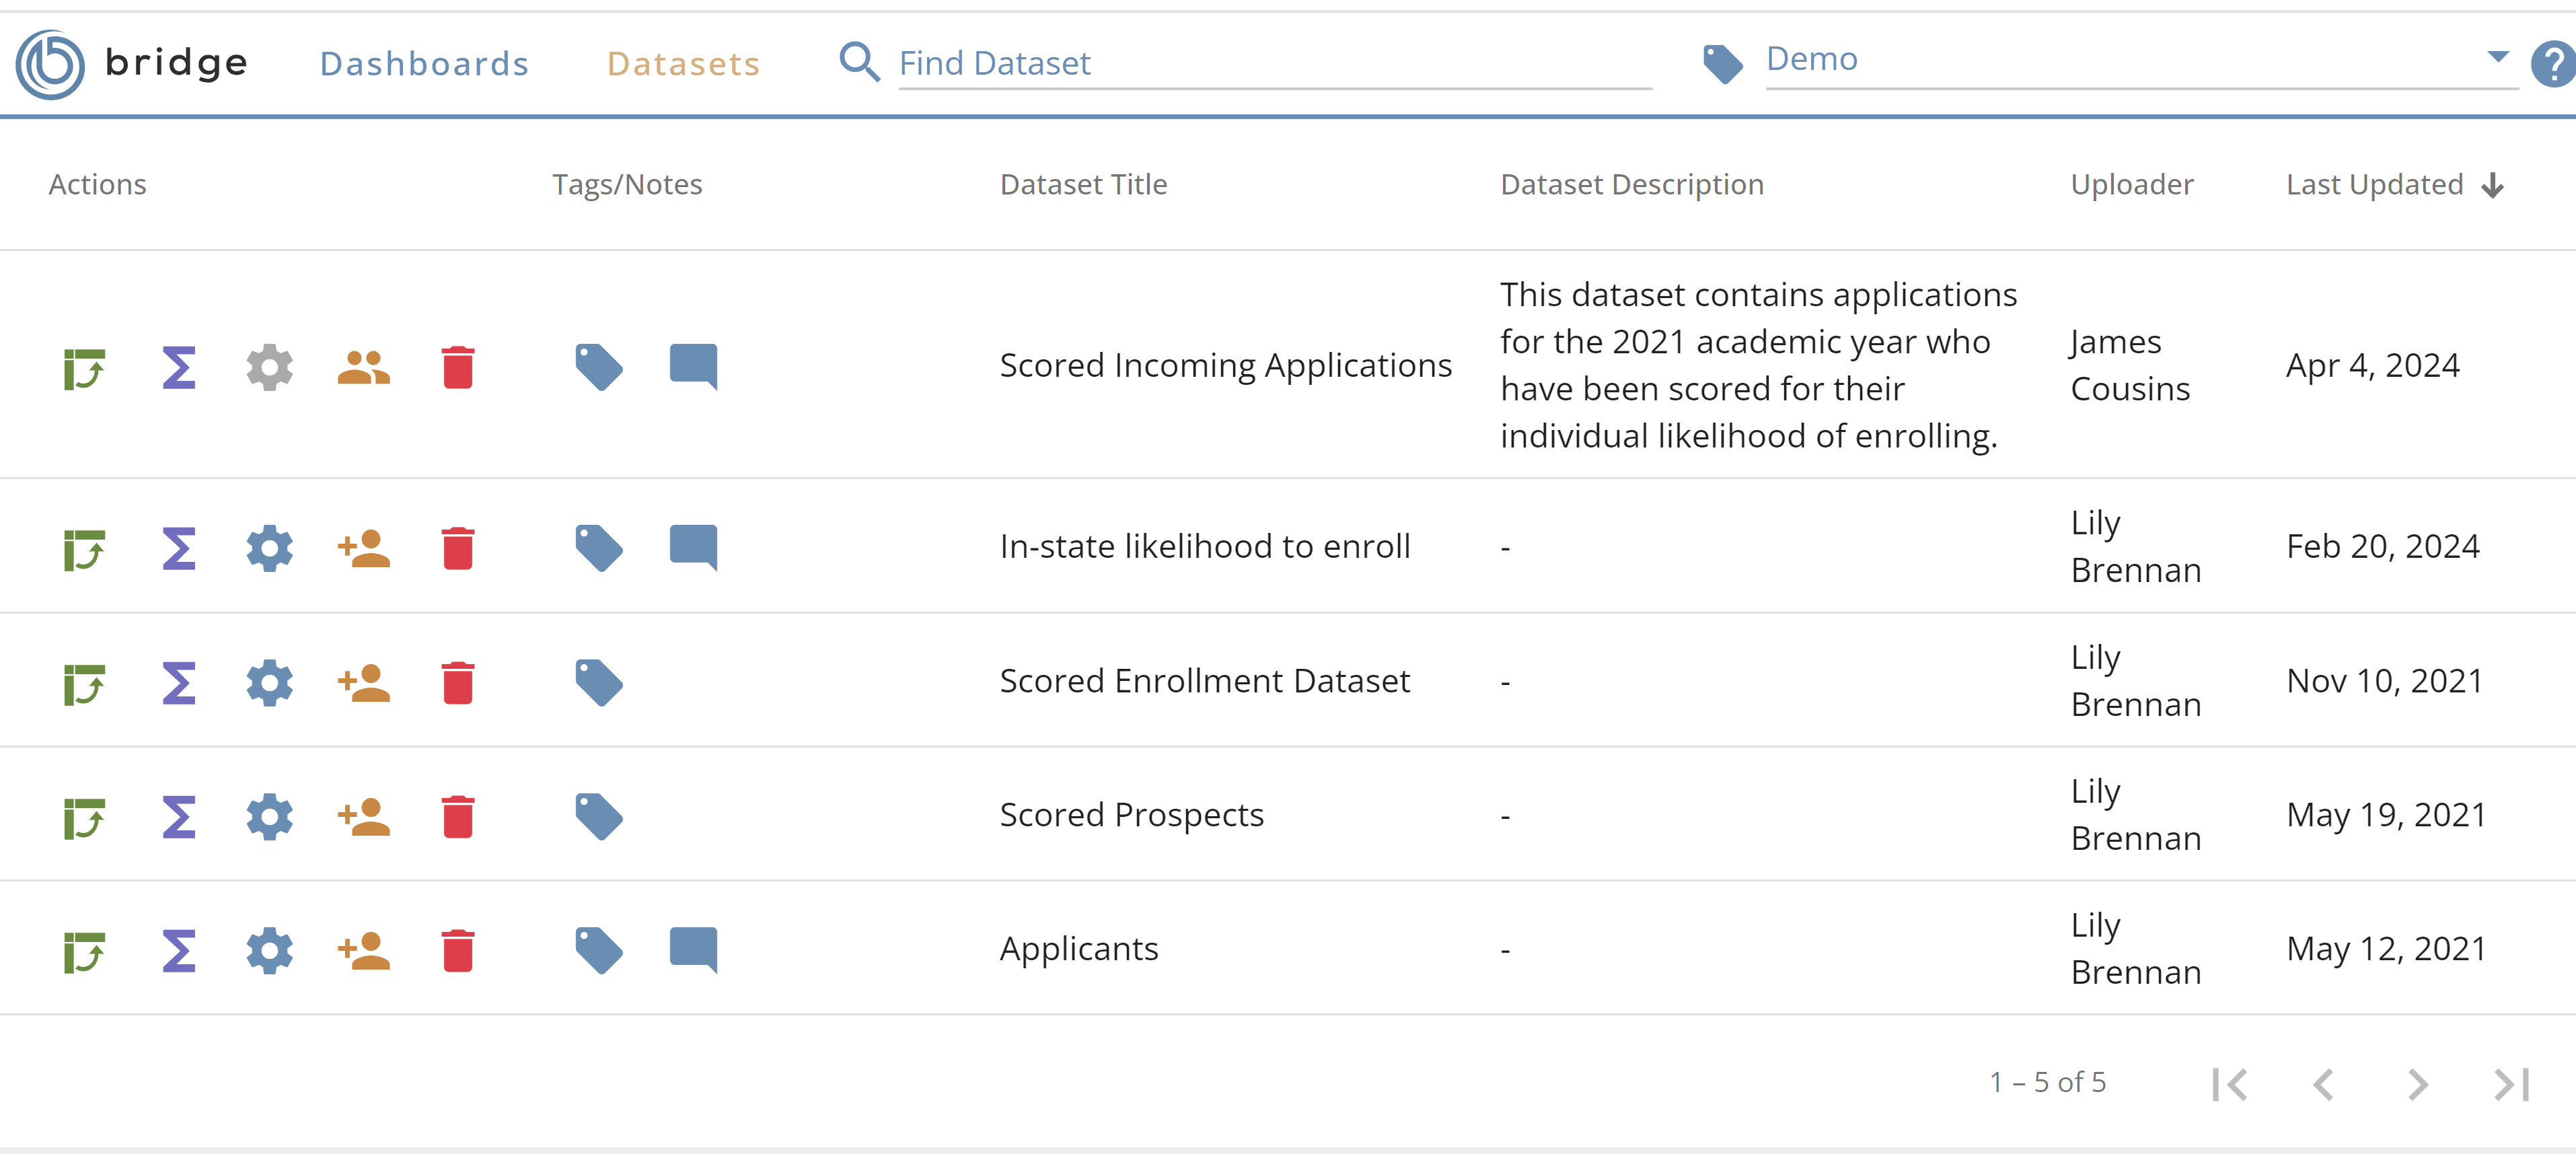
Task: Sort by Dataset Title column header
Action: (1083, 185)
